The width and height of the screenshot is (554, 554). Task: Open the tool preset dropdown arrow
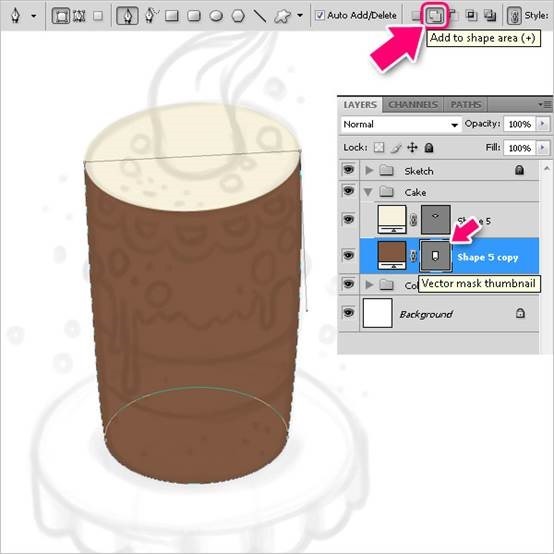point(34,16)
